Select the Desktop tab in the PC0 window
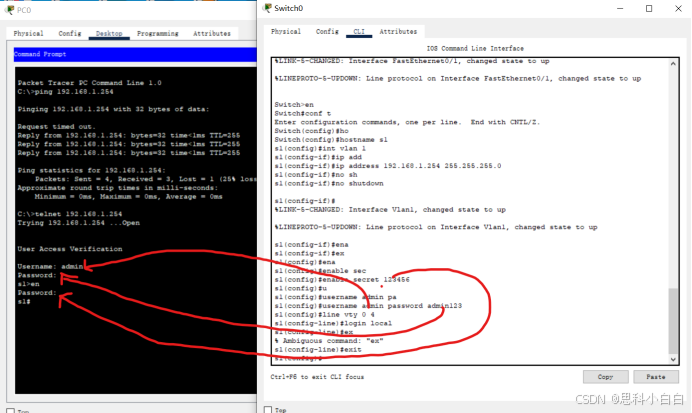This screenshot has width=692, height=413. 109,34
